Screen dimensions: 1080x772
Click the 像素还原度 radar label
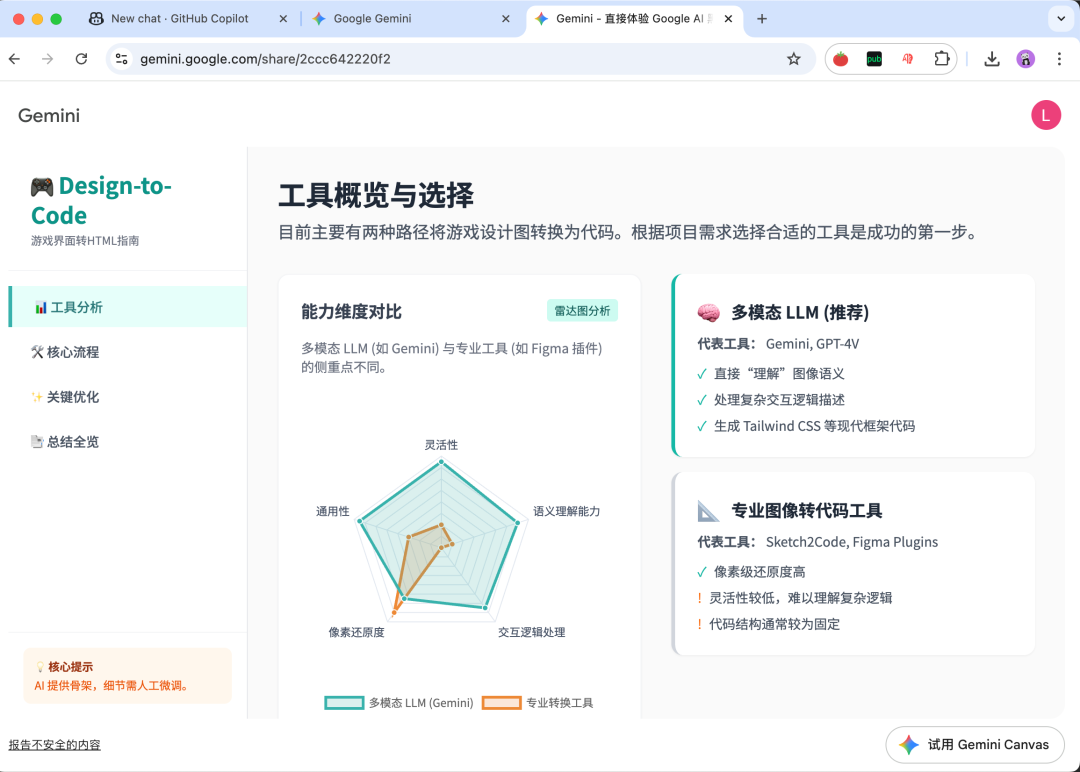point(356,632)
